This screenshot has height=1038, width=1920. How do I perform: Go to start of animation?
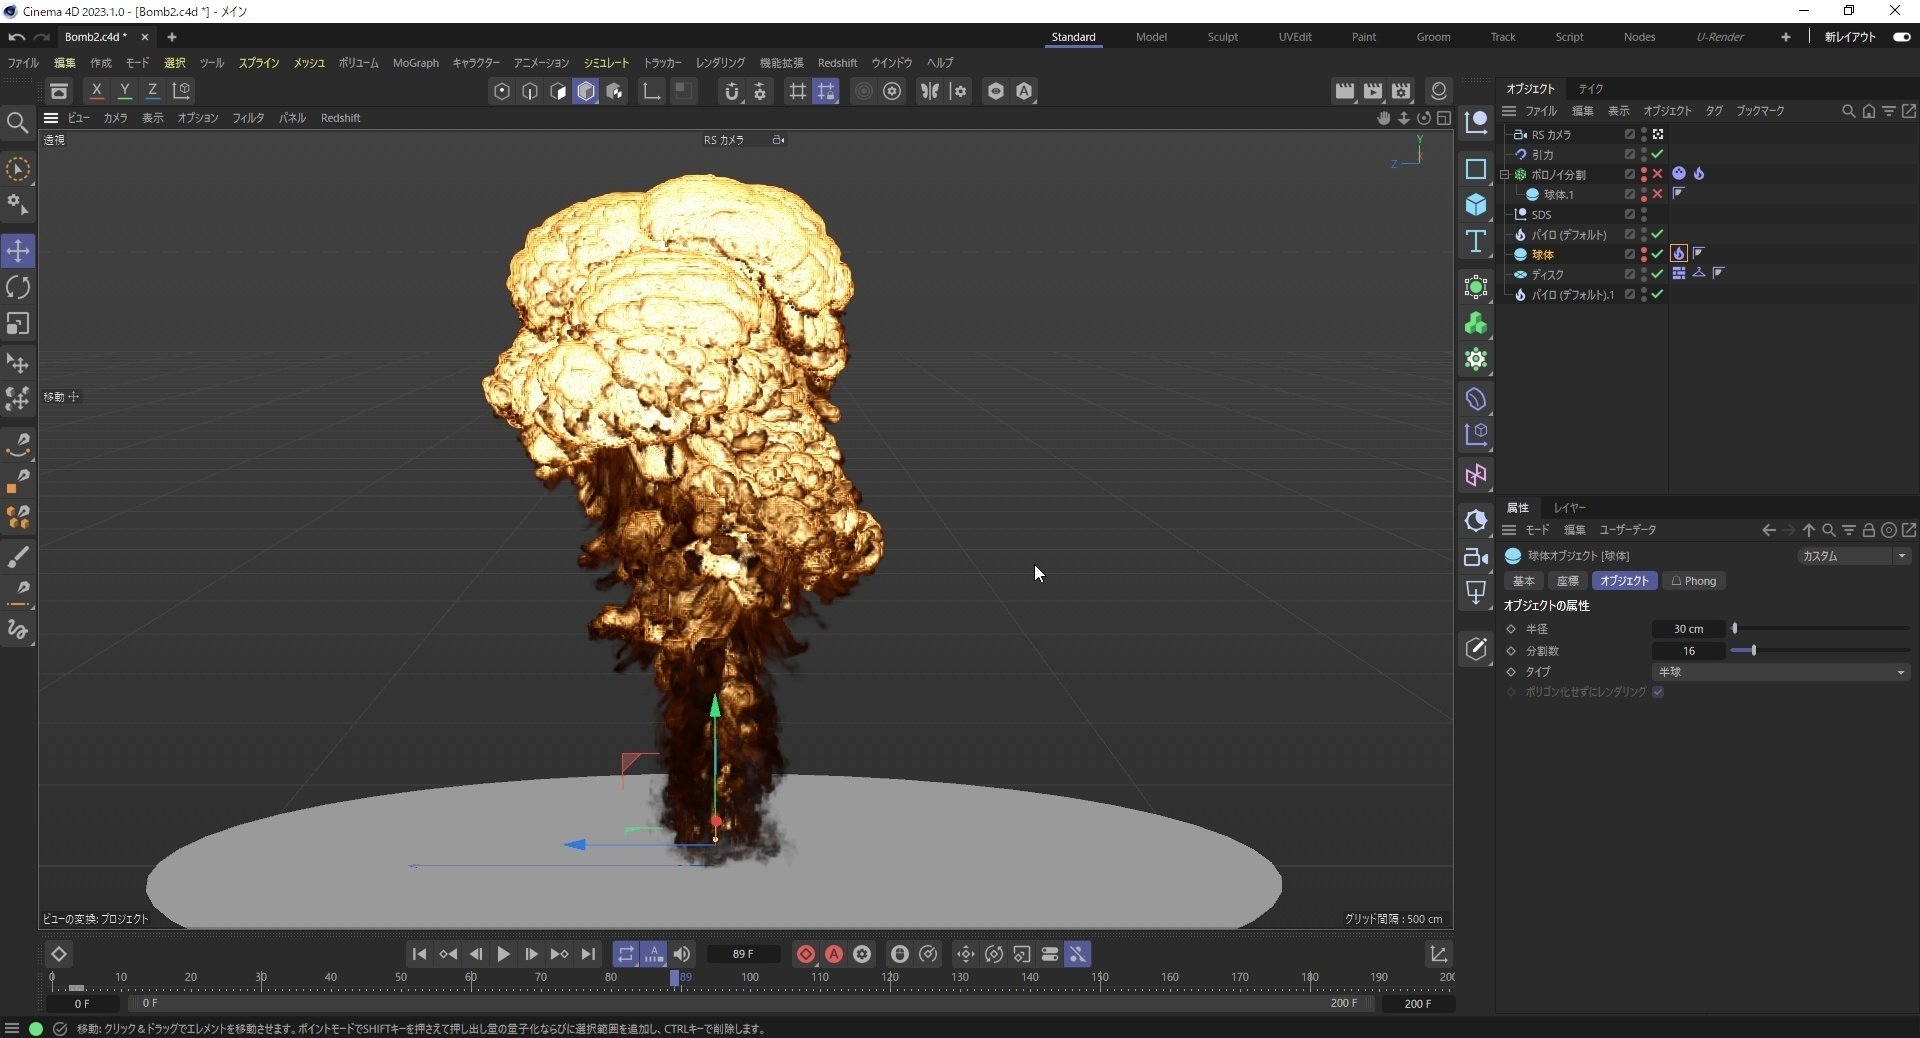(x=419, y=955)
